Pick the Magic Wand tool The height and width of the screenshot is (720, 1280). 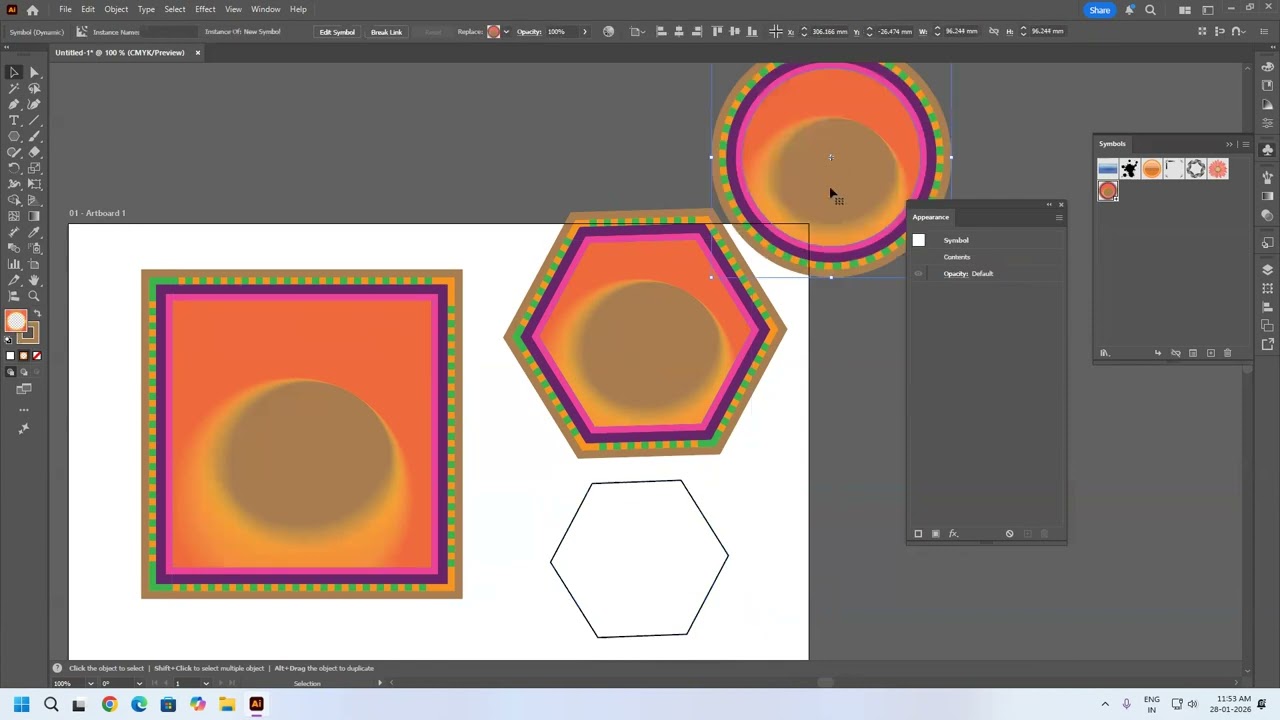(14, 88)
